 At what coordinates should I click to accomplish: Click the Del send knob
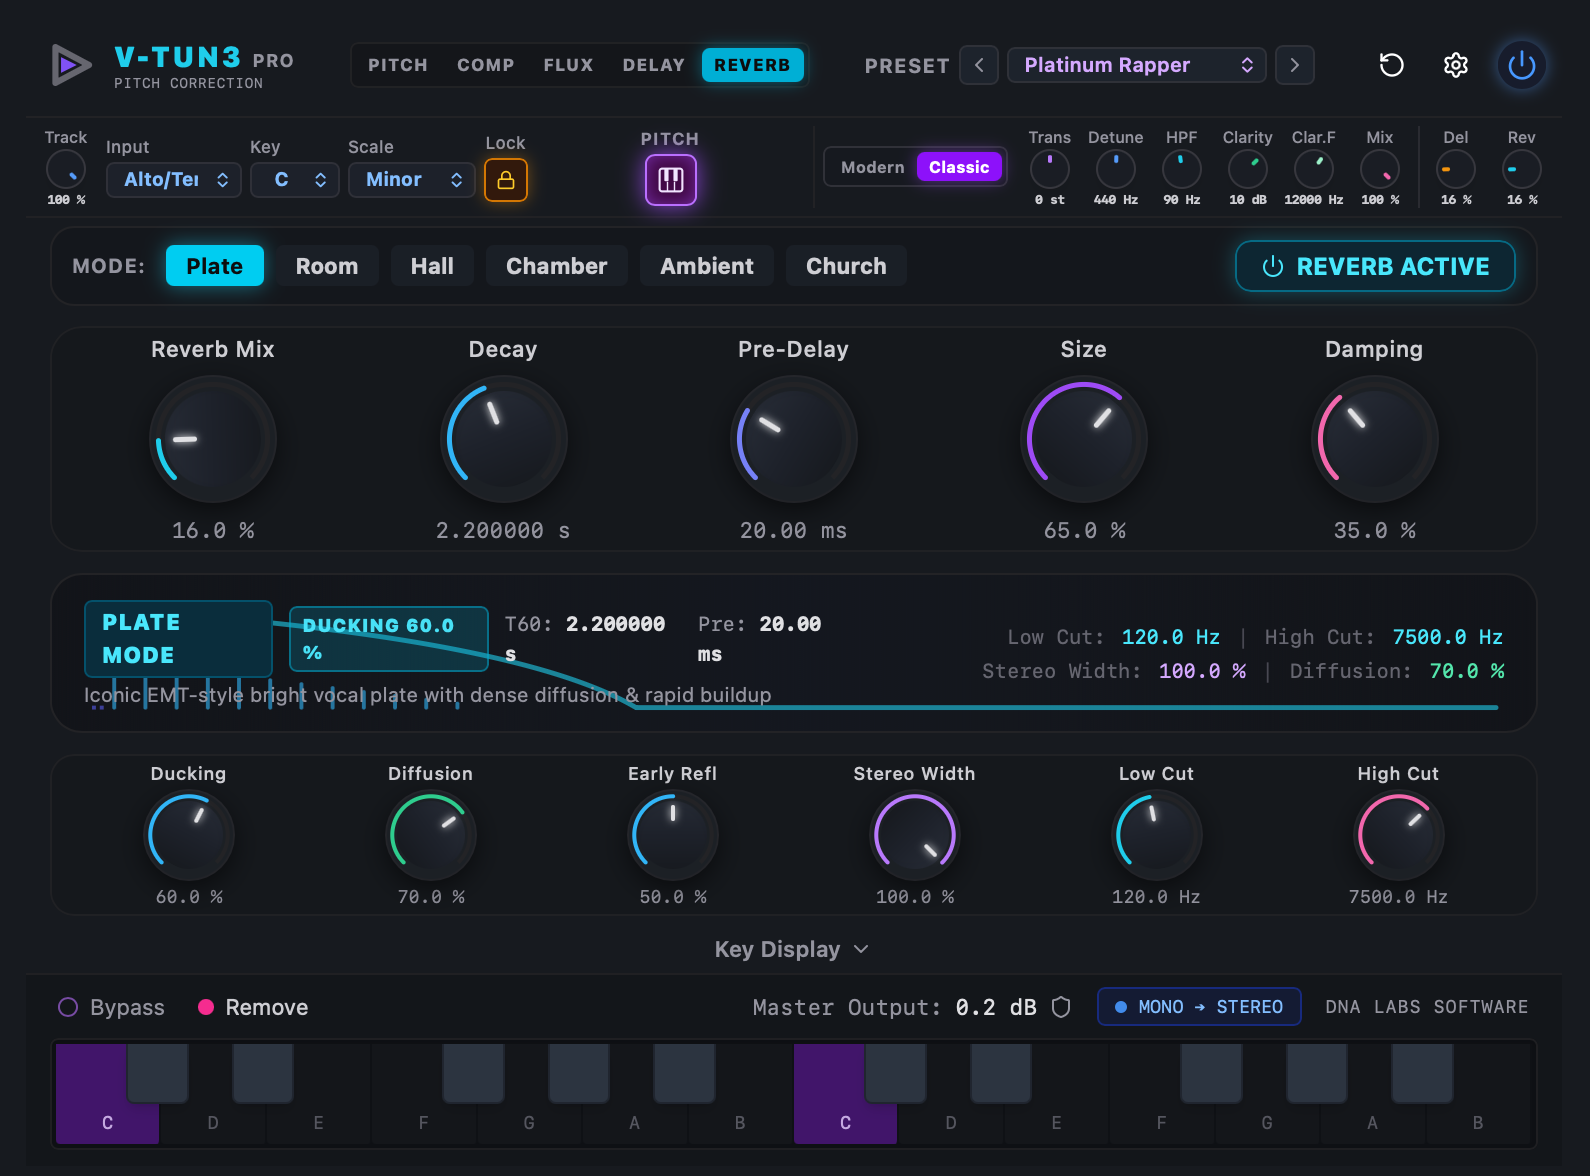click(1455, 169)
